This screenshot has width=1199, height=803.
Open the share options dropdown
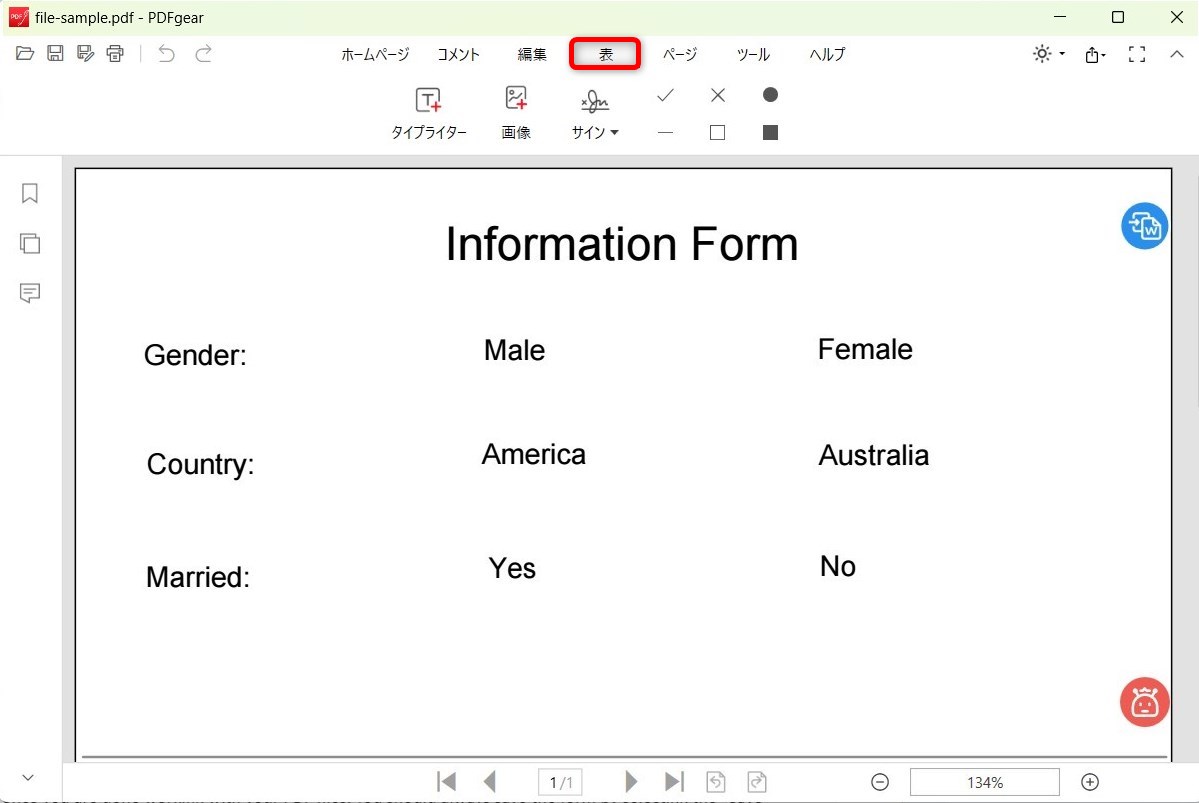[x=1094, y=54]
